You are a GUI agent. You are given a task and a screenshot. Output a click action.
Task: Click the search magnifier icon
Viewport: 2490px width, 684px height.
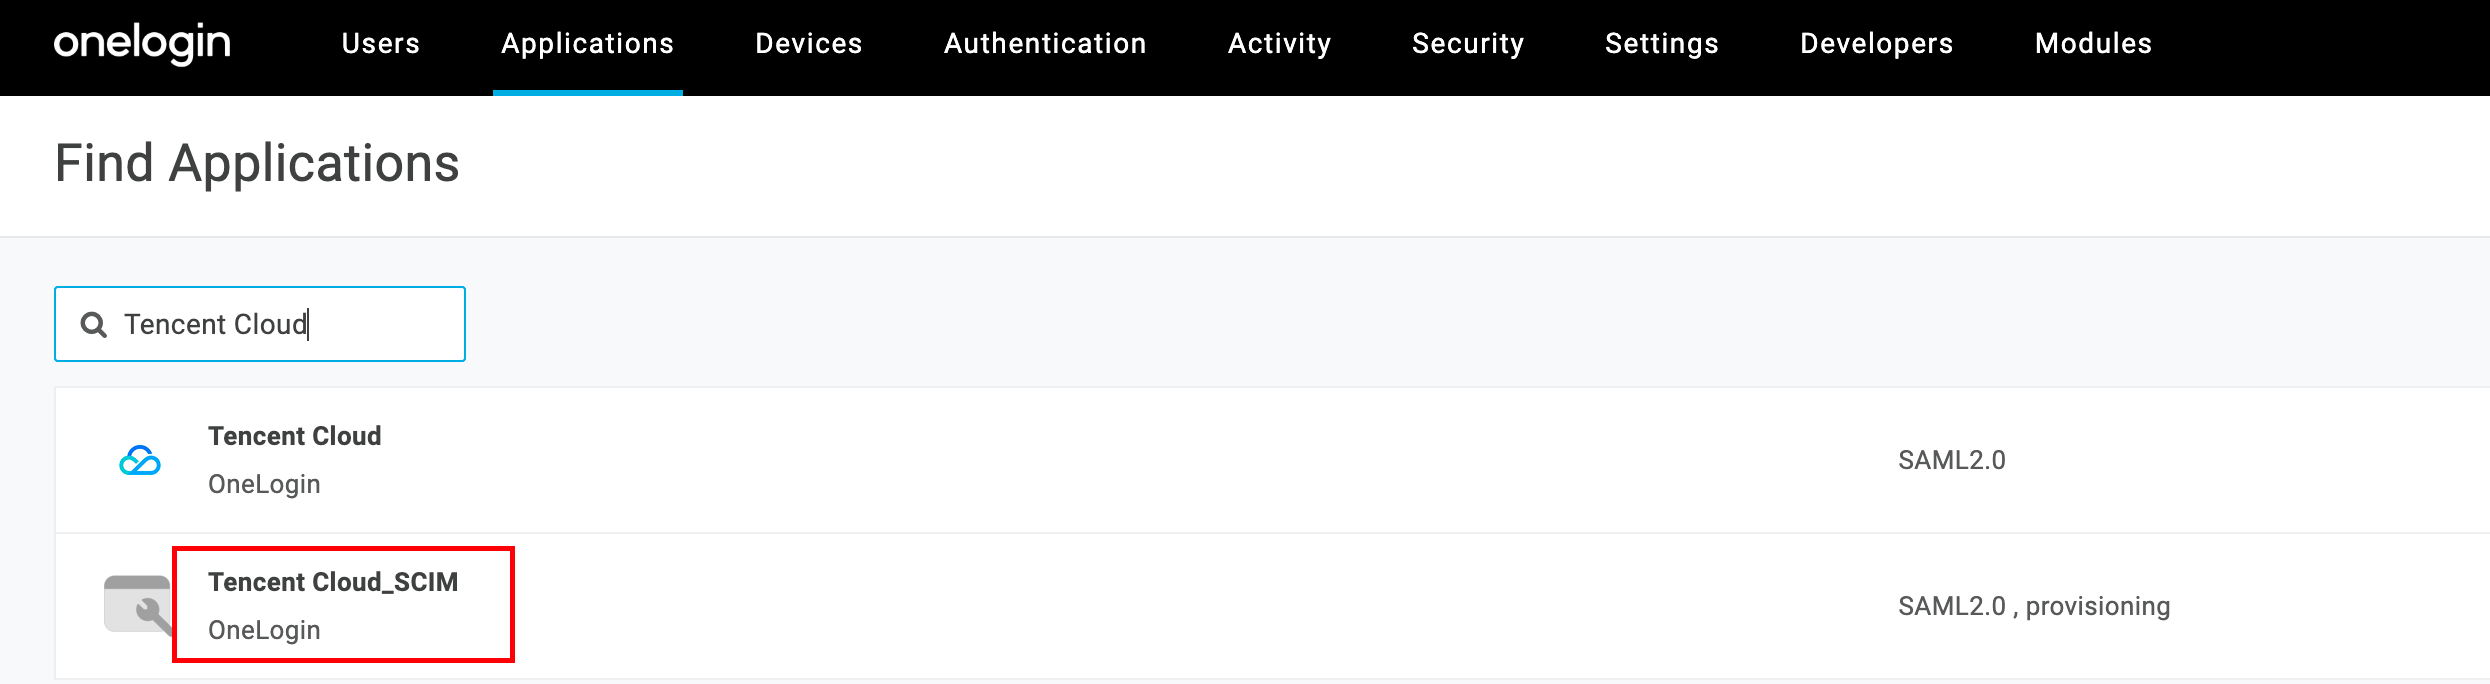[94, 325]
